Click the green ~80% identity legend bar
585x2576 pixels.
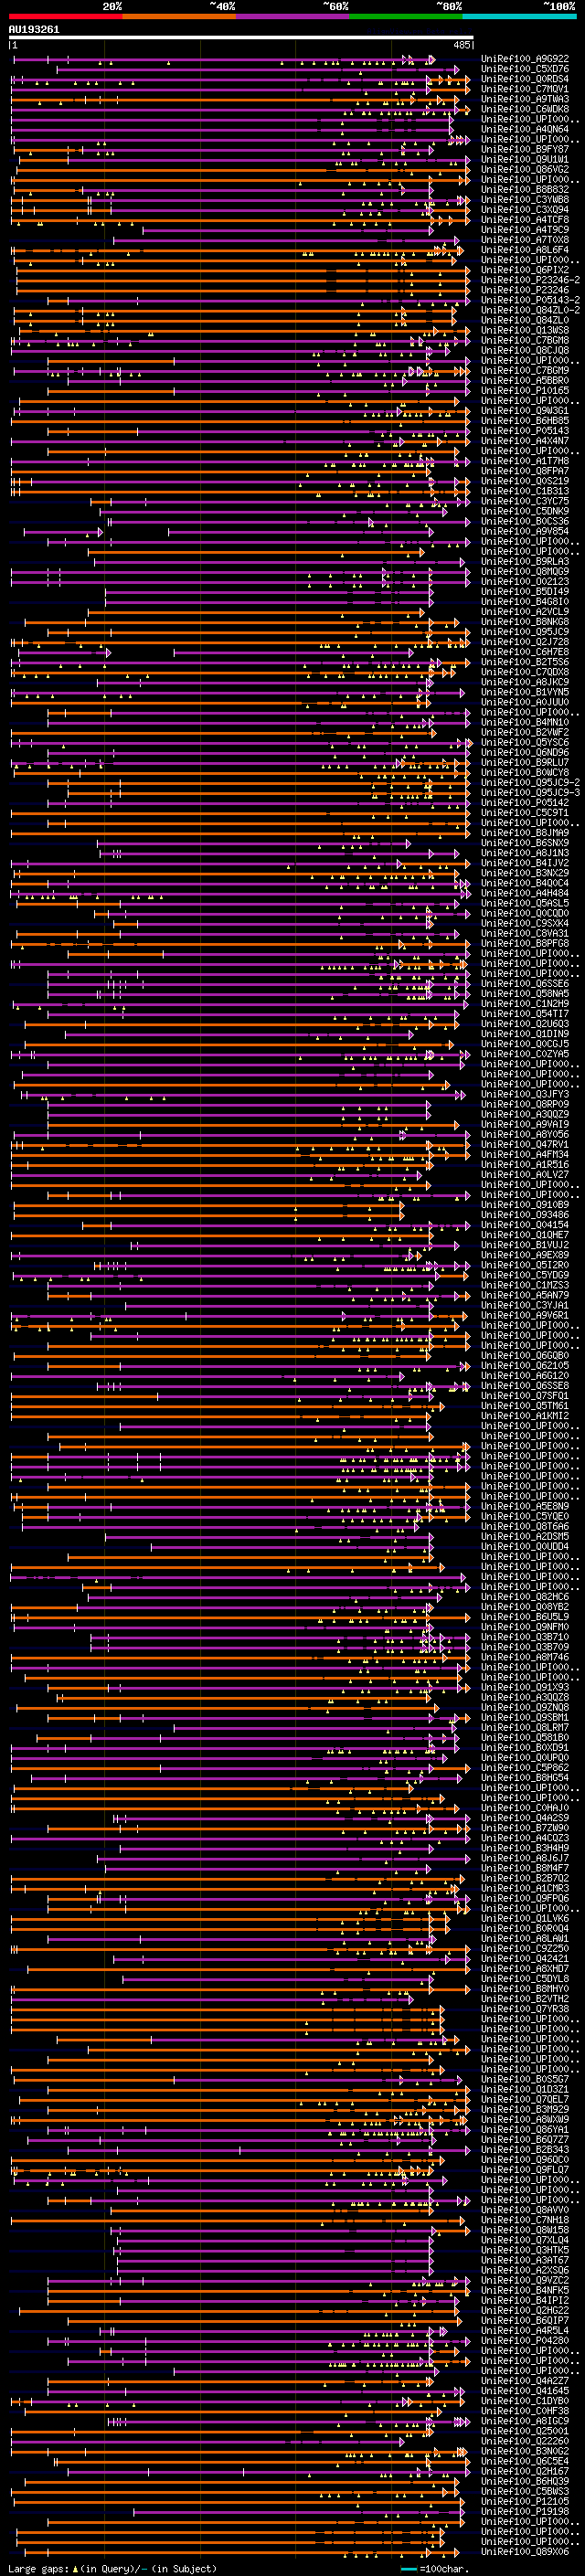coord(406,16)
